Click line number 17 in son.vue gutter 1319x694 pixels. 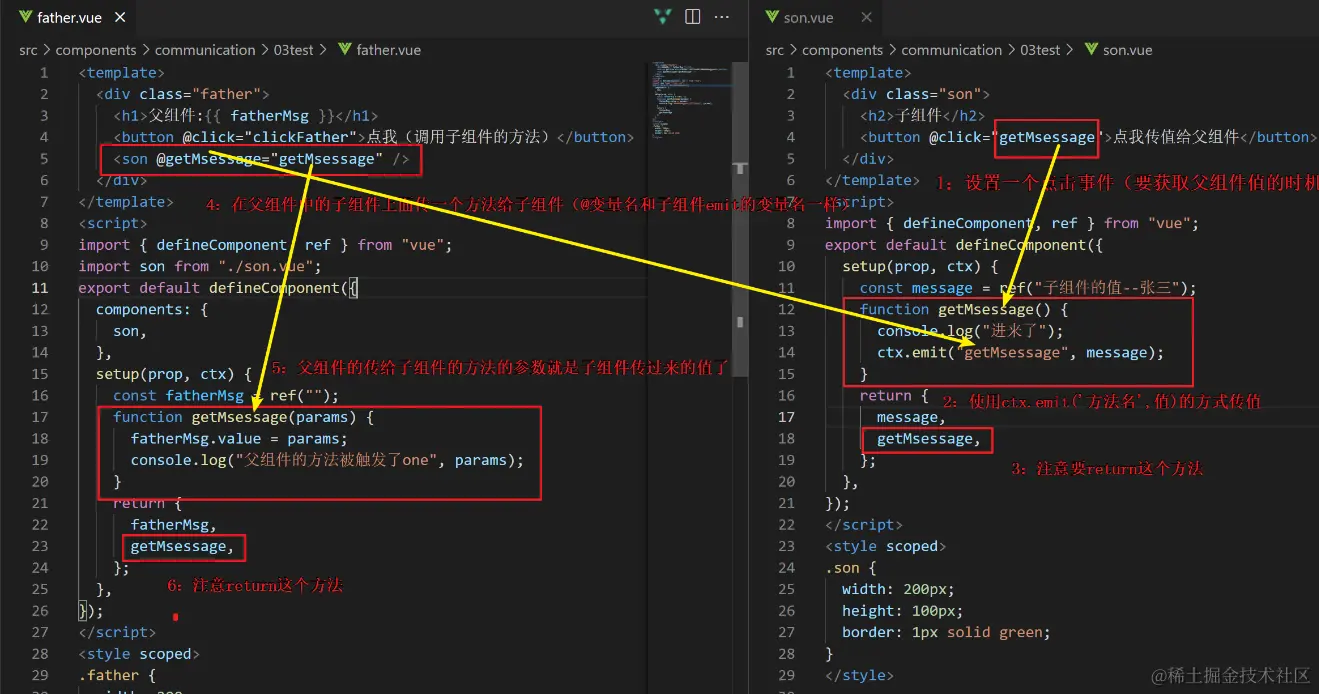[x=786, y=417]
